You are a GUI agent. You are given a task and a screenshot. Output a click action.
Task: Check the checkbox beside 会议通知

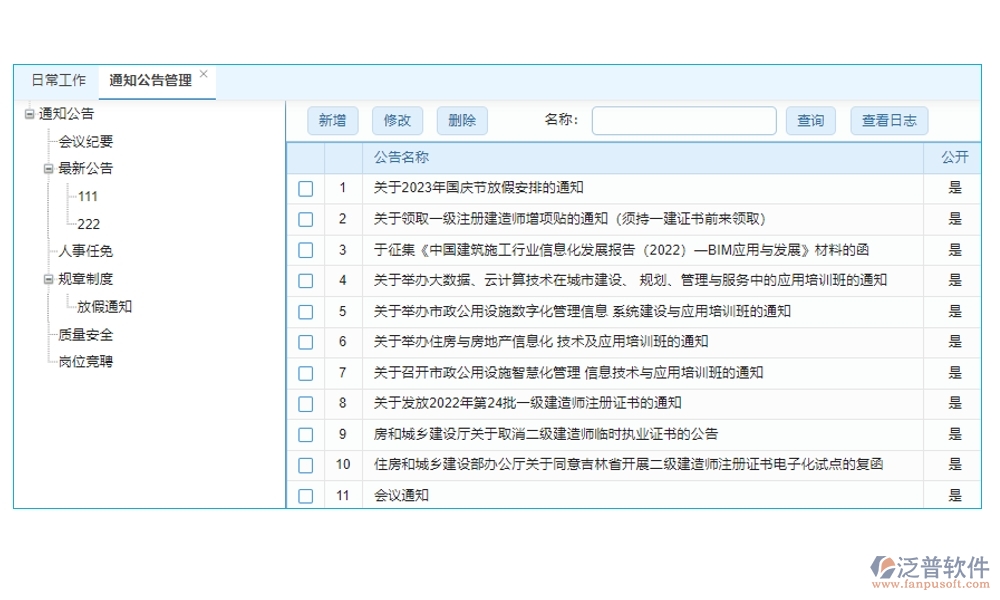tap(305, 494)
